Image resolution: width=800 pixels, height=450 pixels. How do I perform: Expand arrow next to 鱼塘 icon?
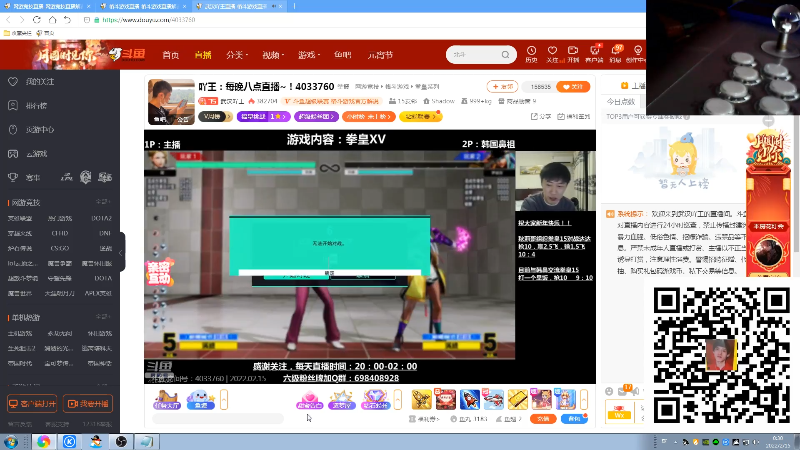coord(223,399)
